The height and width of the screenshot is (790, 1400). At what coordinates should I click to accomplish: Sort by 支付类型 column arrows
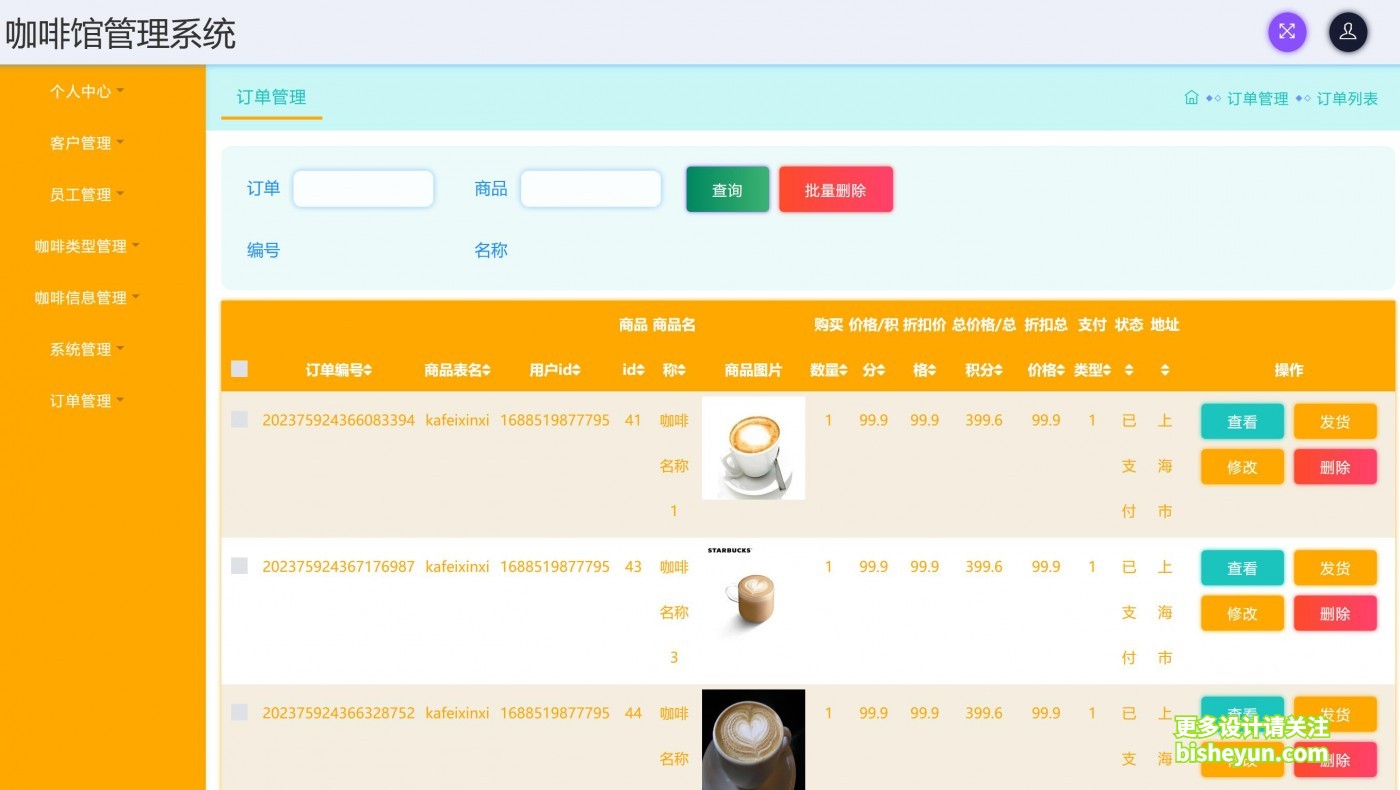point(1107,370)
